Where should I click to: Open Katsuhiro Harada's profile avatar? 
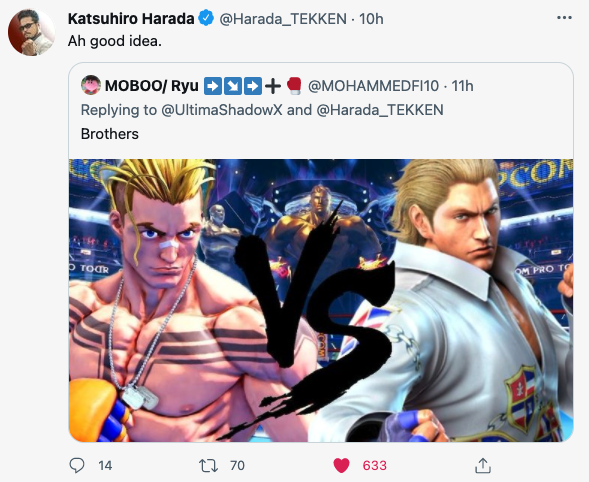(31, 32)
